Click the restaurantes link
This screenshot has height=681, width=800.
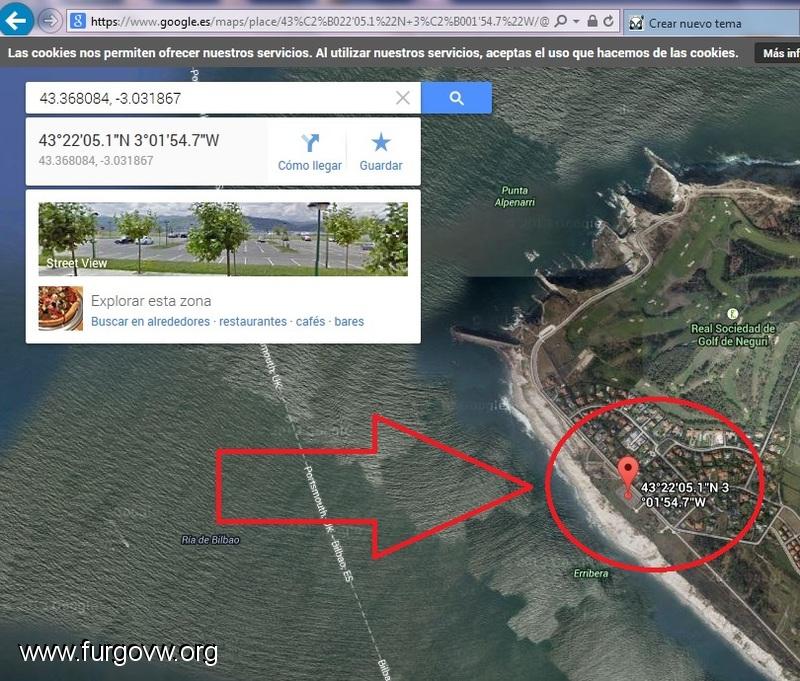coord(253,321)
